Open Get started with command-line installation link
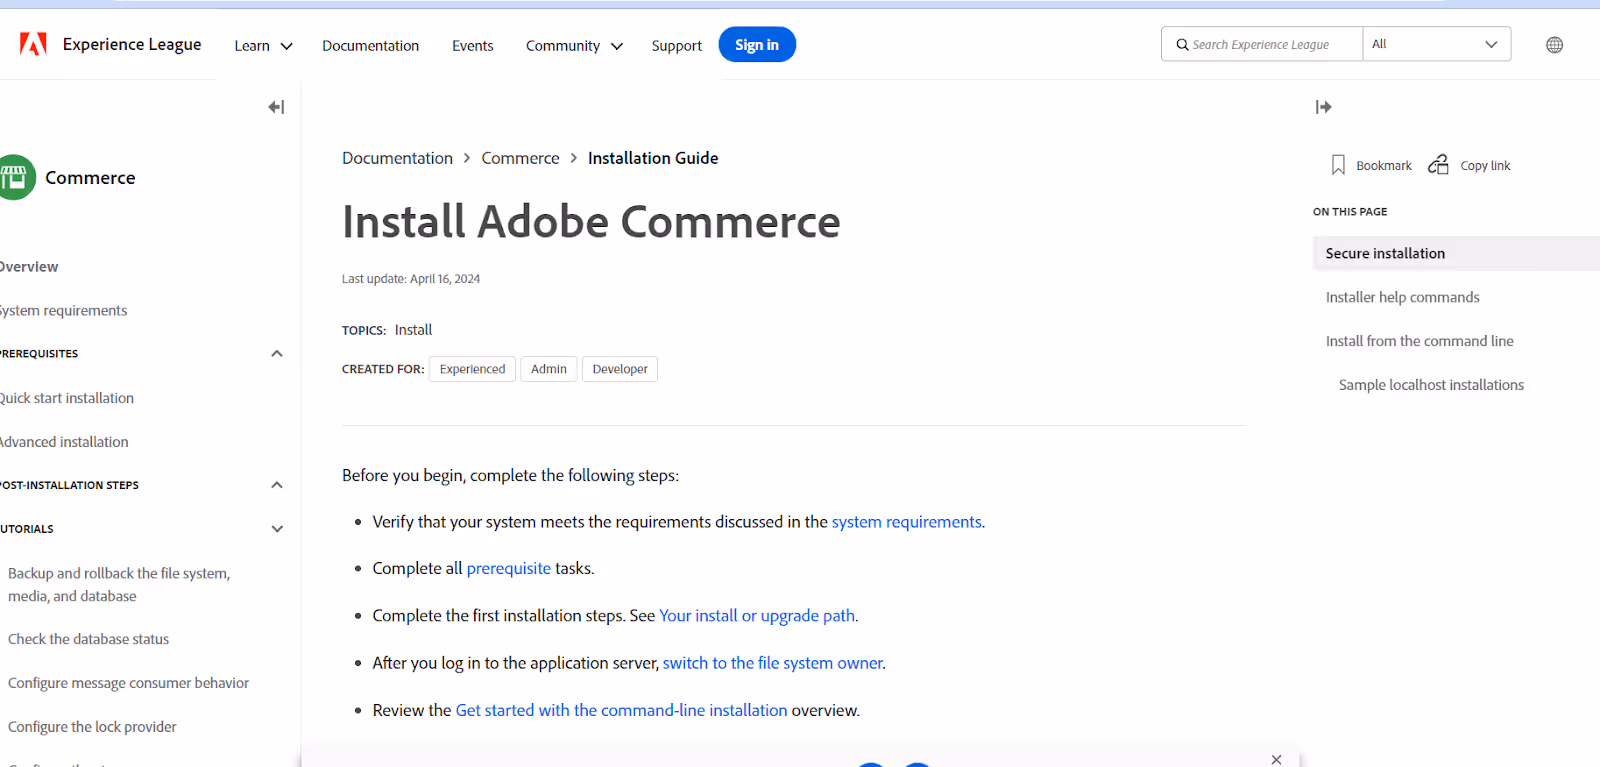This screenshot has width=1600, height=767. tap(621, 710)
